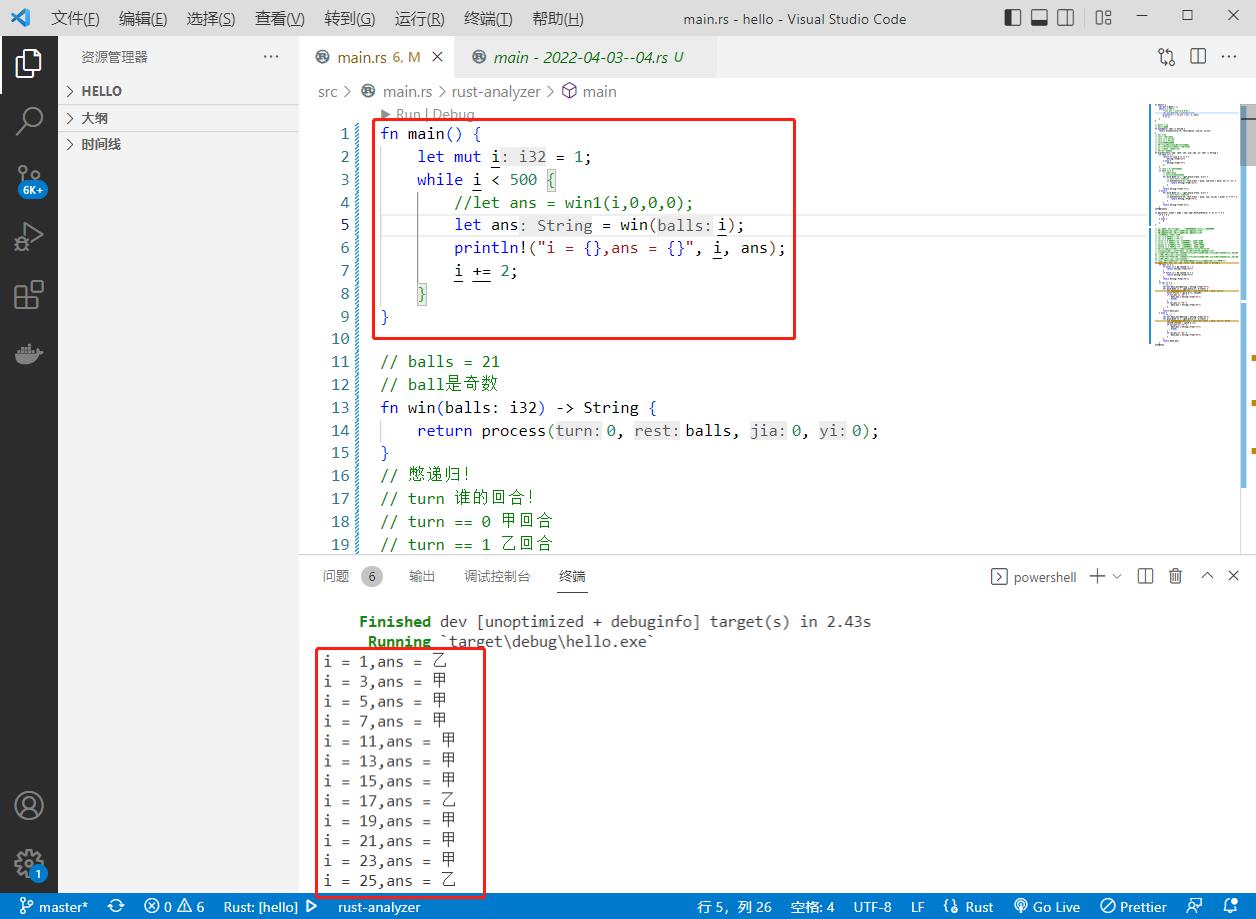The image size is (1256, 919).
Task: Change end of line sequence LF
Action: coord(917,907)
